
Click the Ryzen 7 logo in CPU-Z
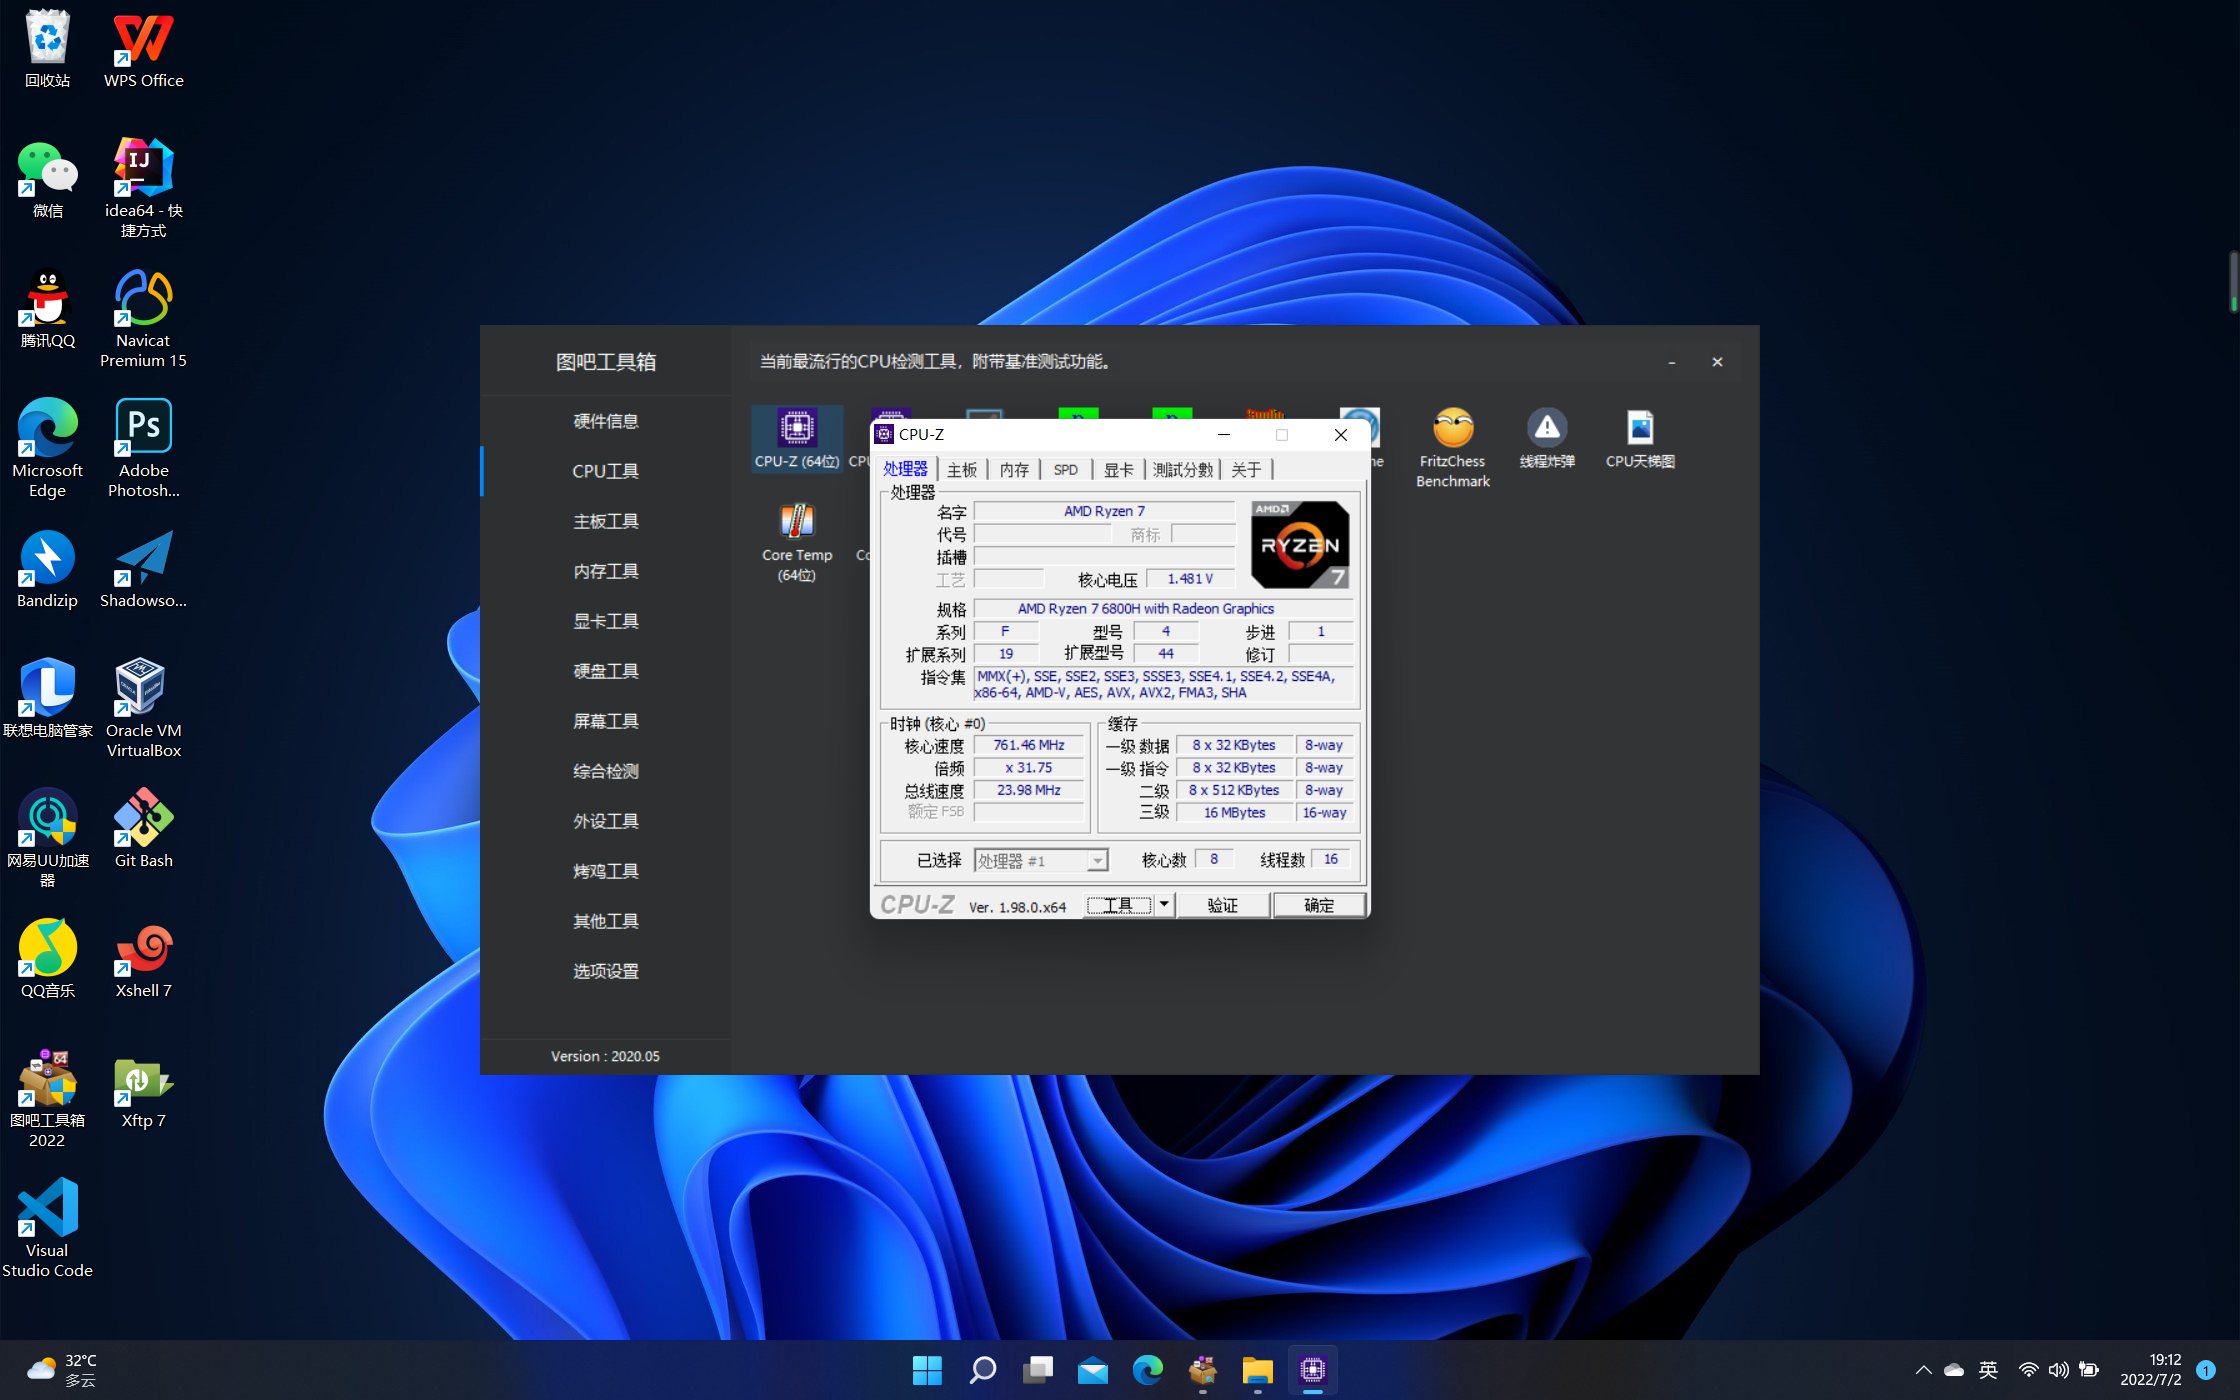(1300, 545)
